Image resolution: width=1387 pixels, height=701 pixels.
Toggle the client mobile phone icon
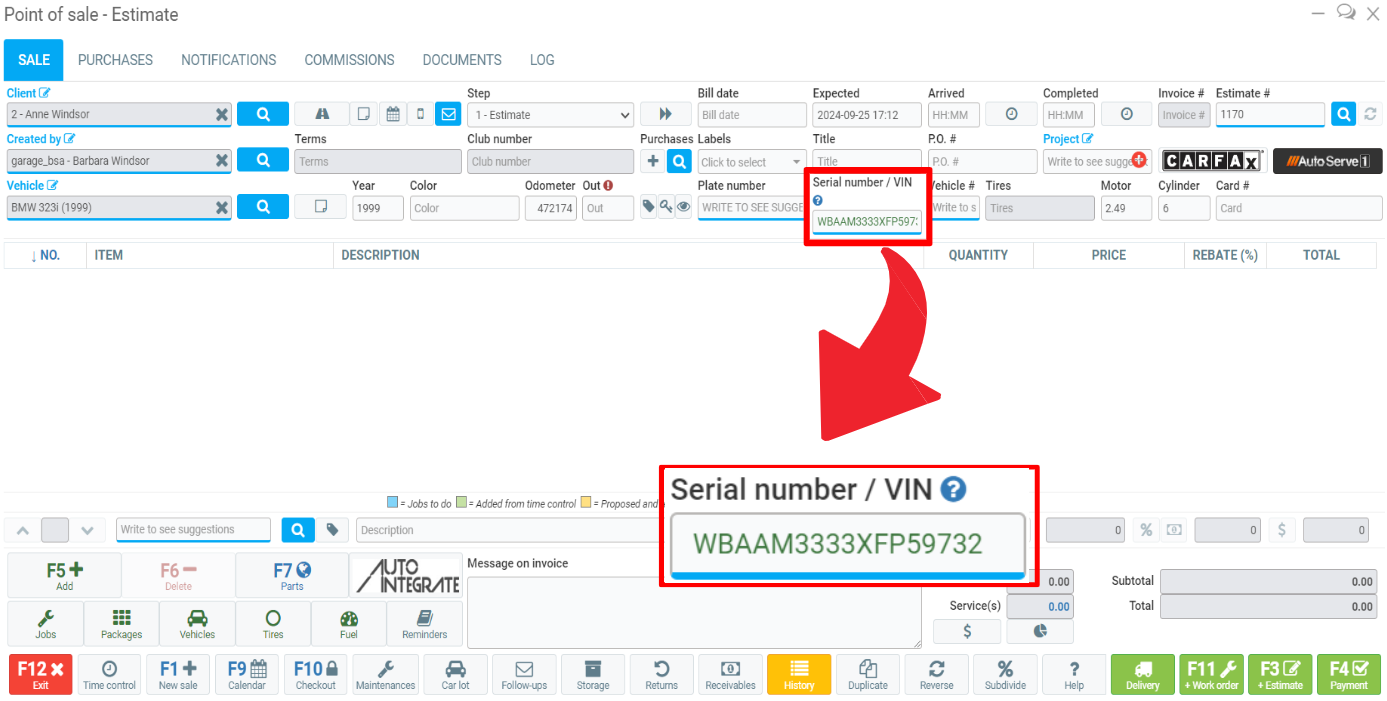[420, 114]
